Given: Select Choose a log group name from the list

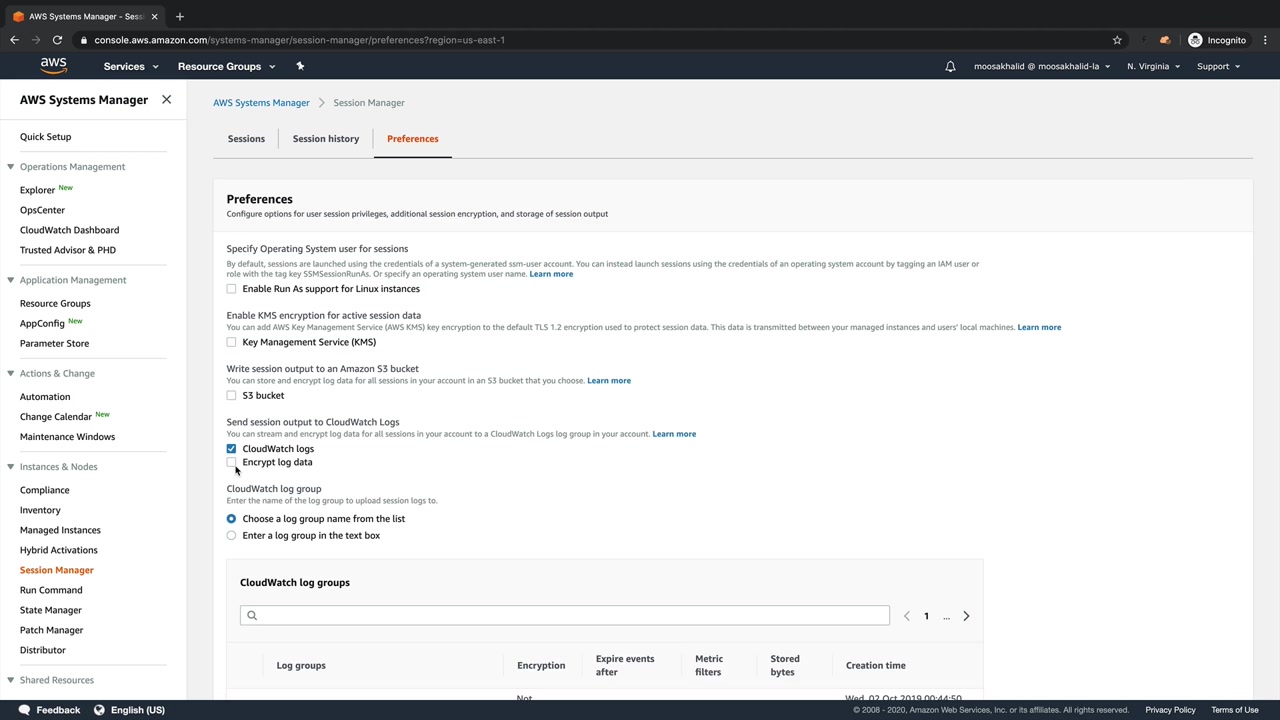Looking at the screenshot, I should tap(231, 519).
